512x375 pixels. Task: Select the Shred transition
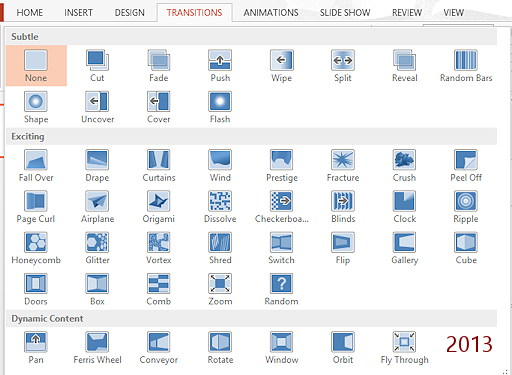(x=220, y=248)
